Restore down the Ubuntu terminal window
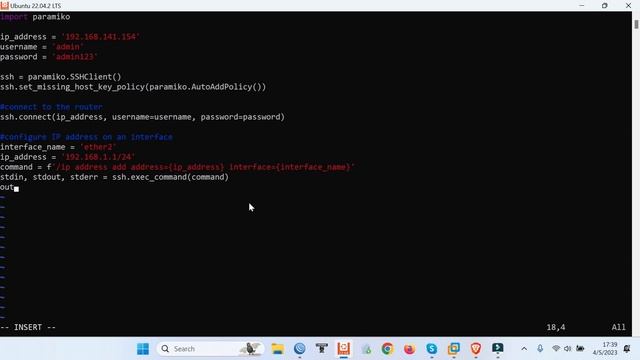The width and height of the screenshot is (640, 360). pyautogui.click(x=604, y=6)
